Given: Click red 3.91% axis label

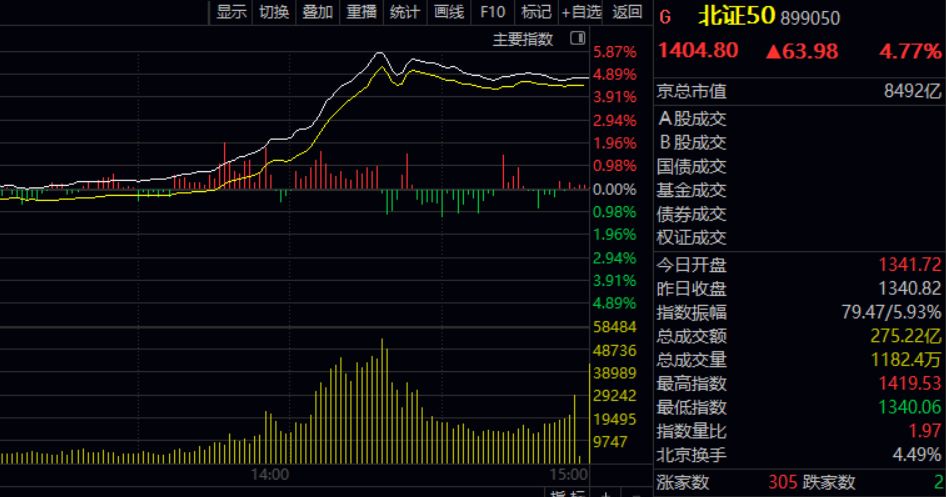Looking at the screenshot, I should tap(614, 97).
